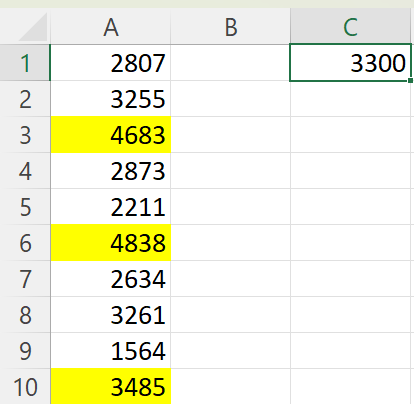Select yellow highlighted cell with 3485
This screenshot has height=404, width=414.
[x=111, y=387]
